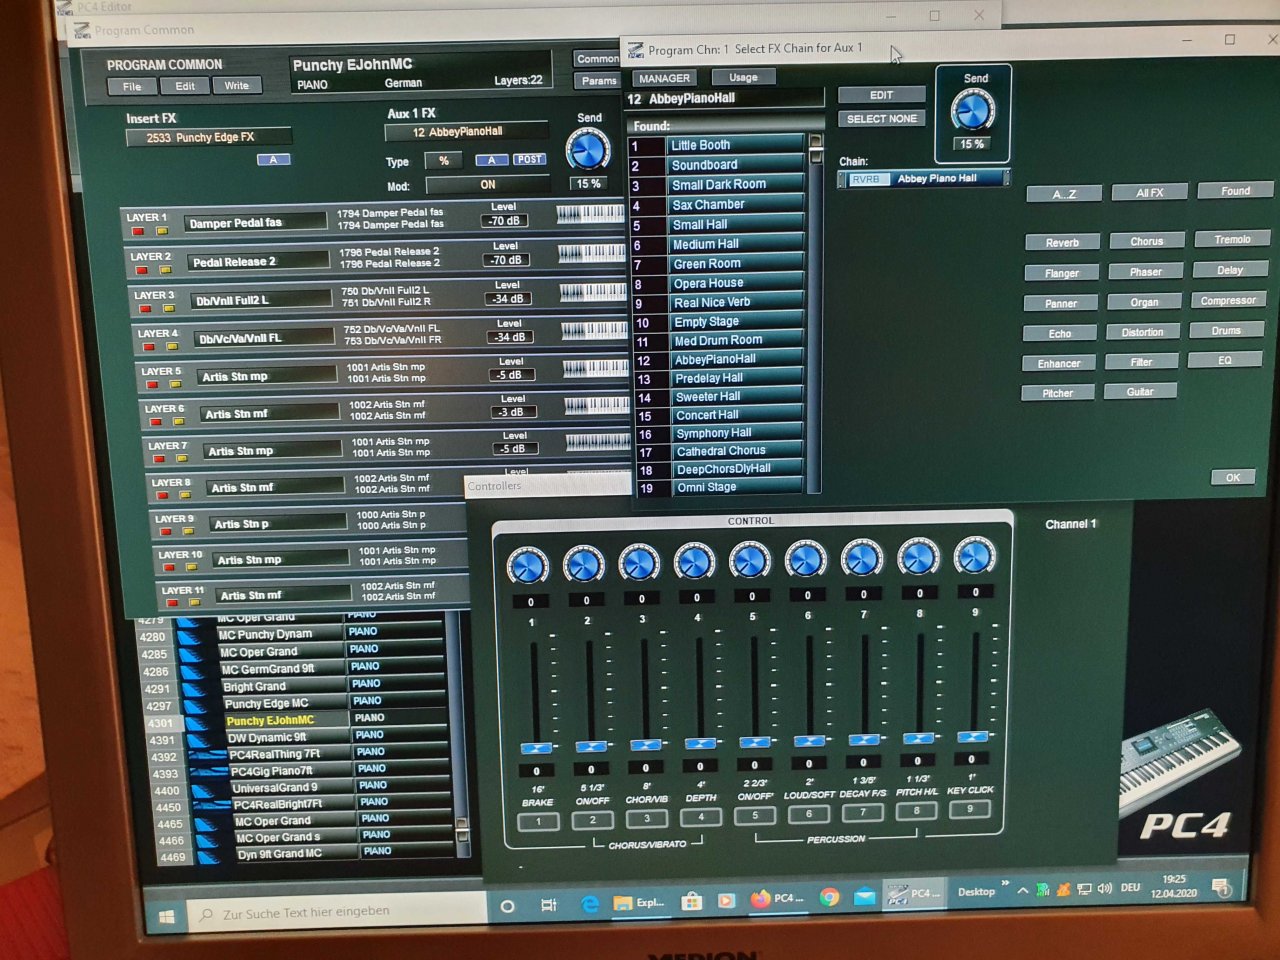1280x960 pixels.
Task: Switch to the Usage tab
Action: (743, 77)
